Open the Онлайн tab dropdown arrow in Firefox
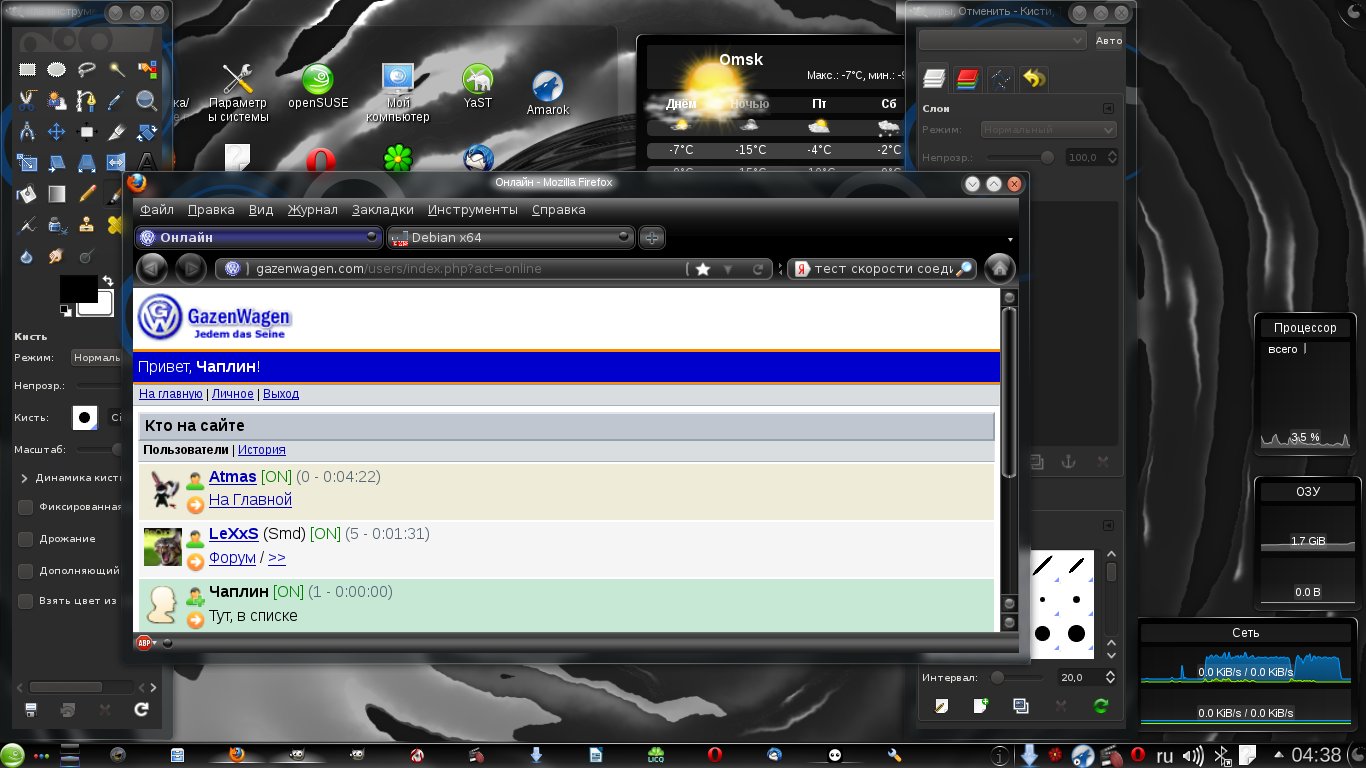This screenshot has height=768, width=1366. tap(372, 237)
